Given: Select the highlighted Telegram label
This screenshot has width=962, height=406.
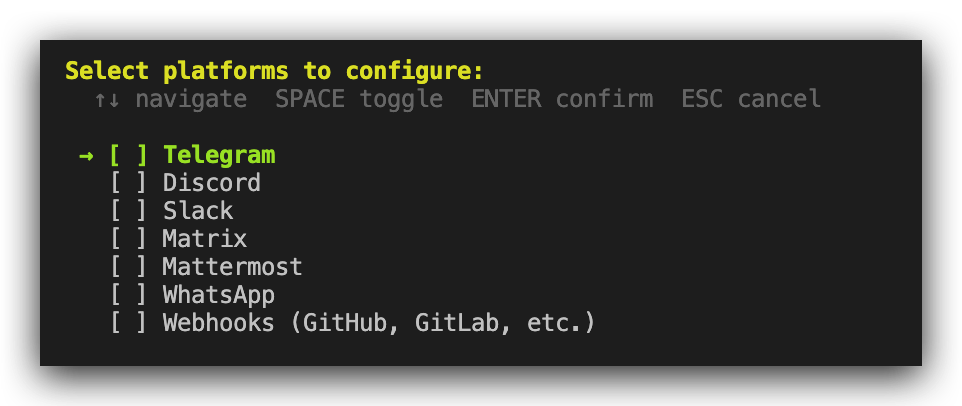Looking at the screenshot, I should point(219,155).
